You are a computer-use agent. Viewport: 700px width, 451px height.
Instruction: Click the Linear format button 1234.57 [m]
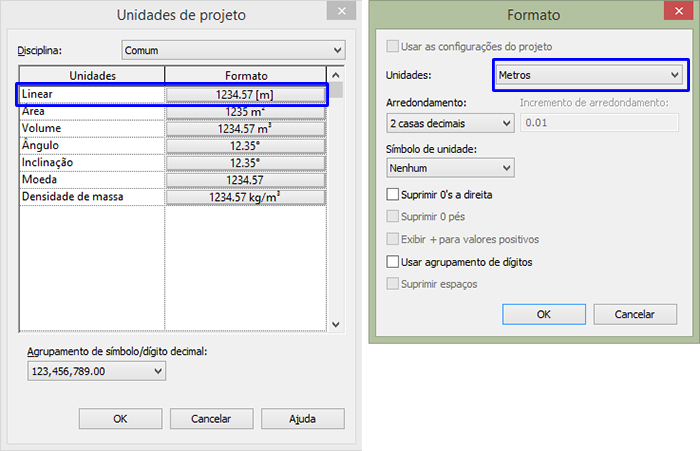tap(245, 95)
